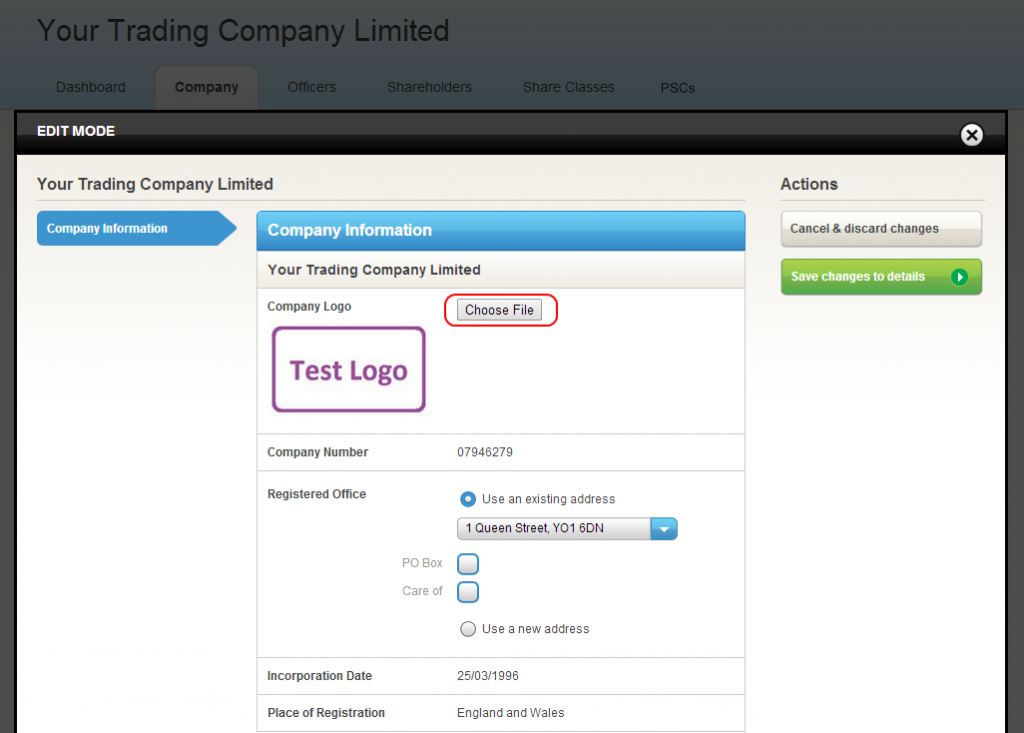Screen dimensions: 1024x733
Task: Click the blue Company Information section header
Action: click(x=500, y=230)
